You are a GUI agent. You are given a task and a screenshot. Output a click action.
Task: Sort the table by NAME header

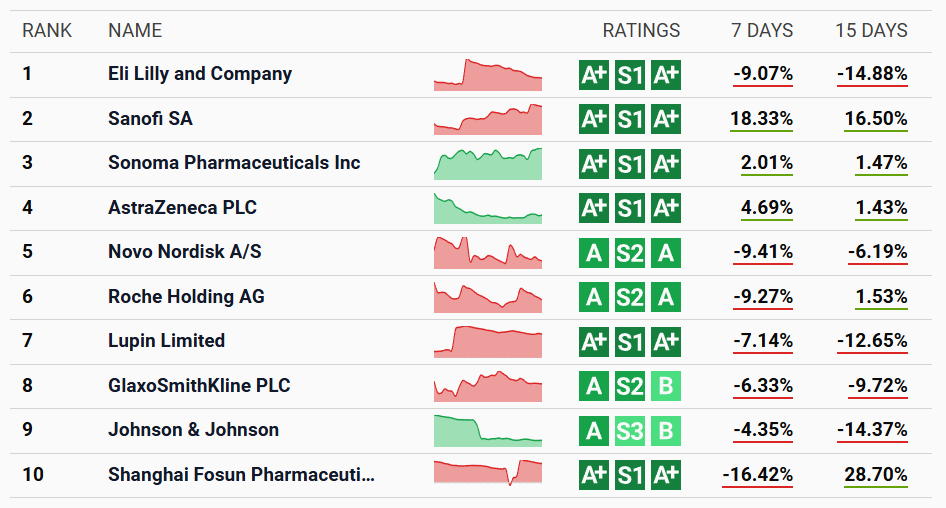click(135, 30)
